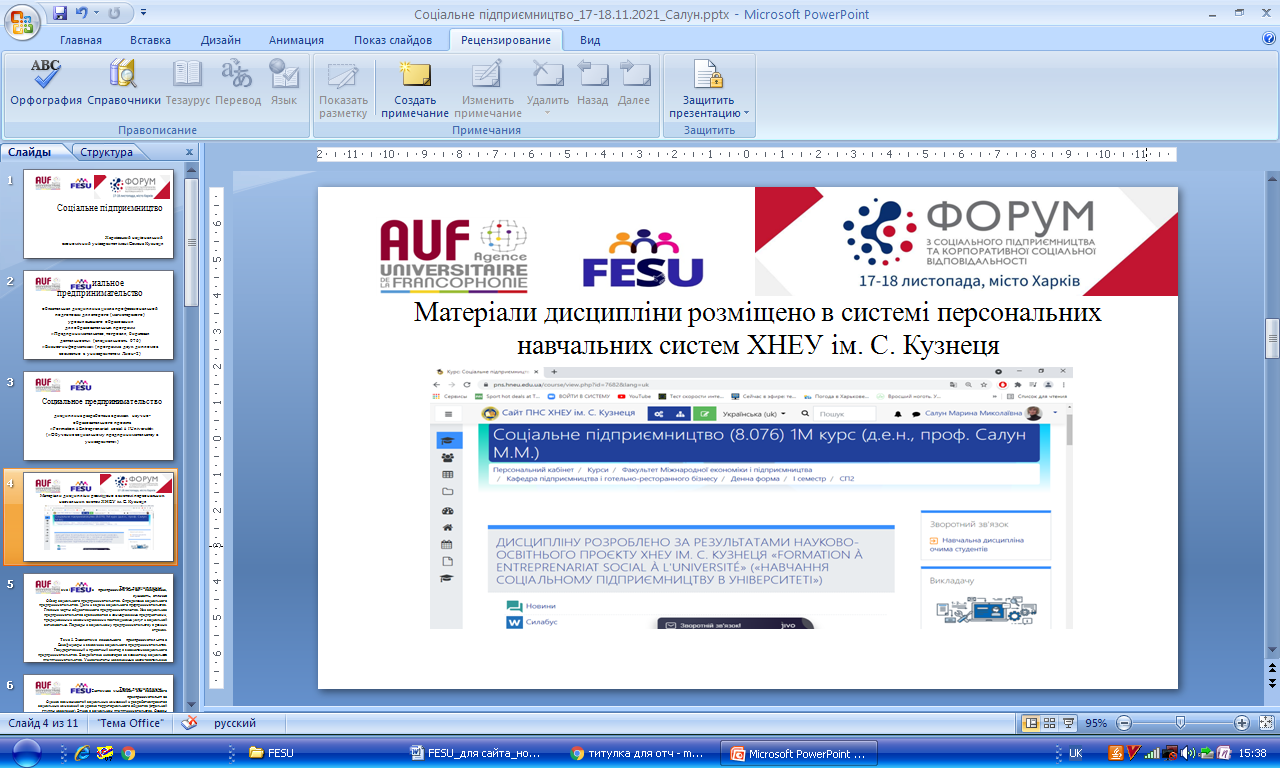The width and height of the screenshot is (1280, 768).
Task: Start Slide Show from status bar
Action: point(1068,723)
